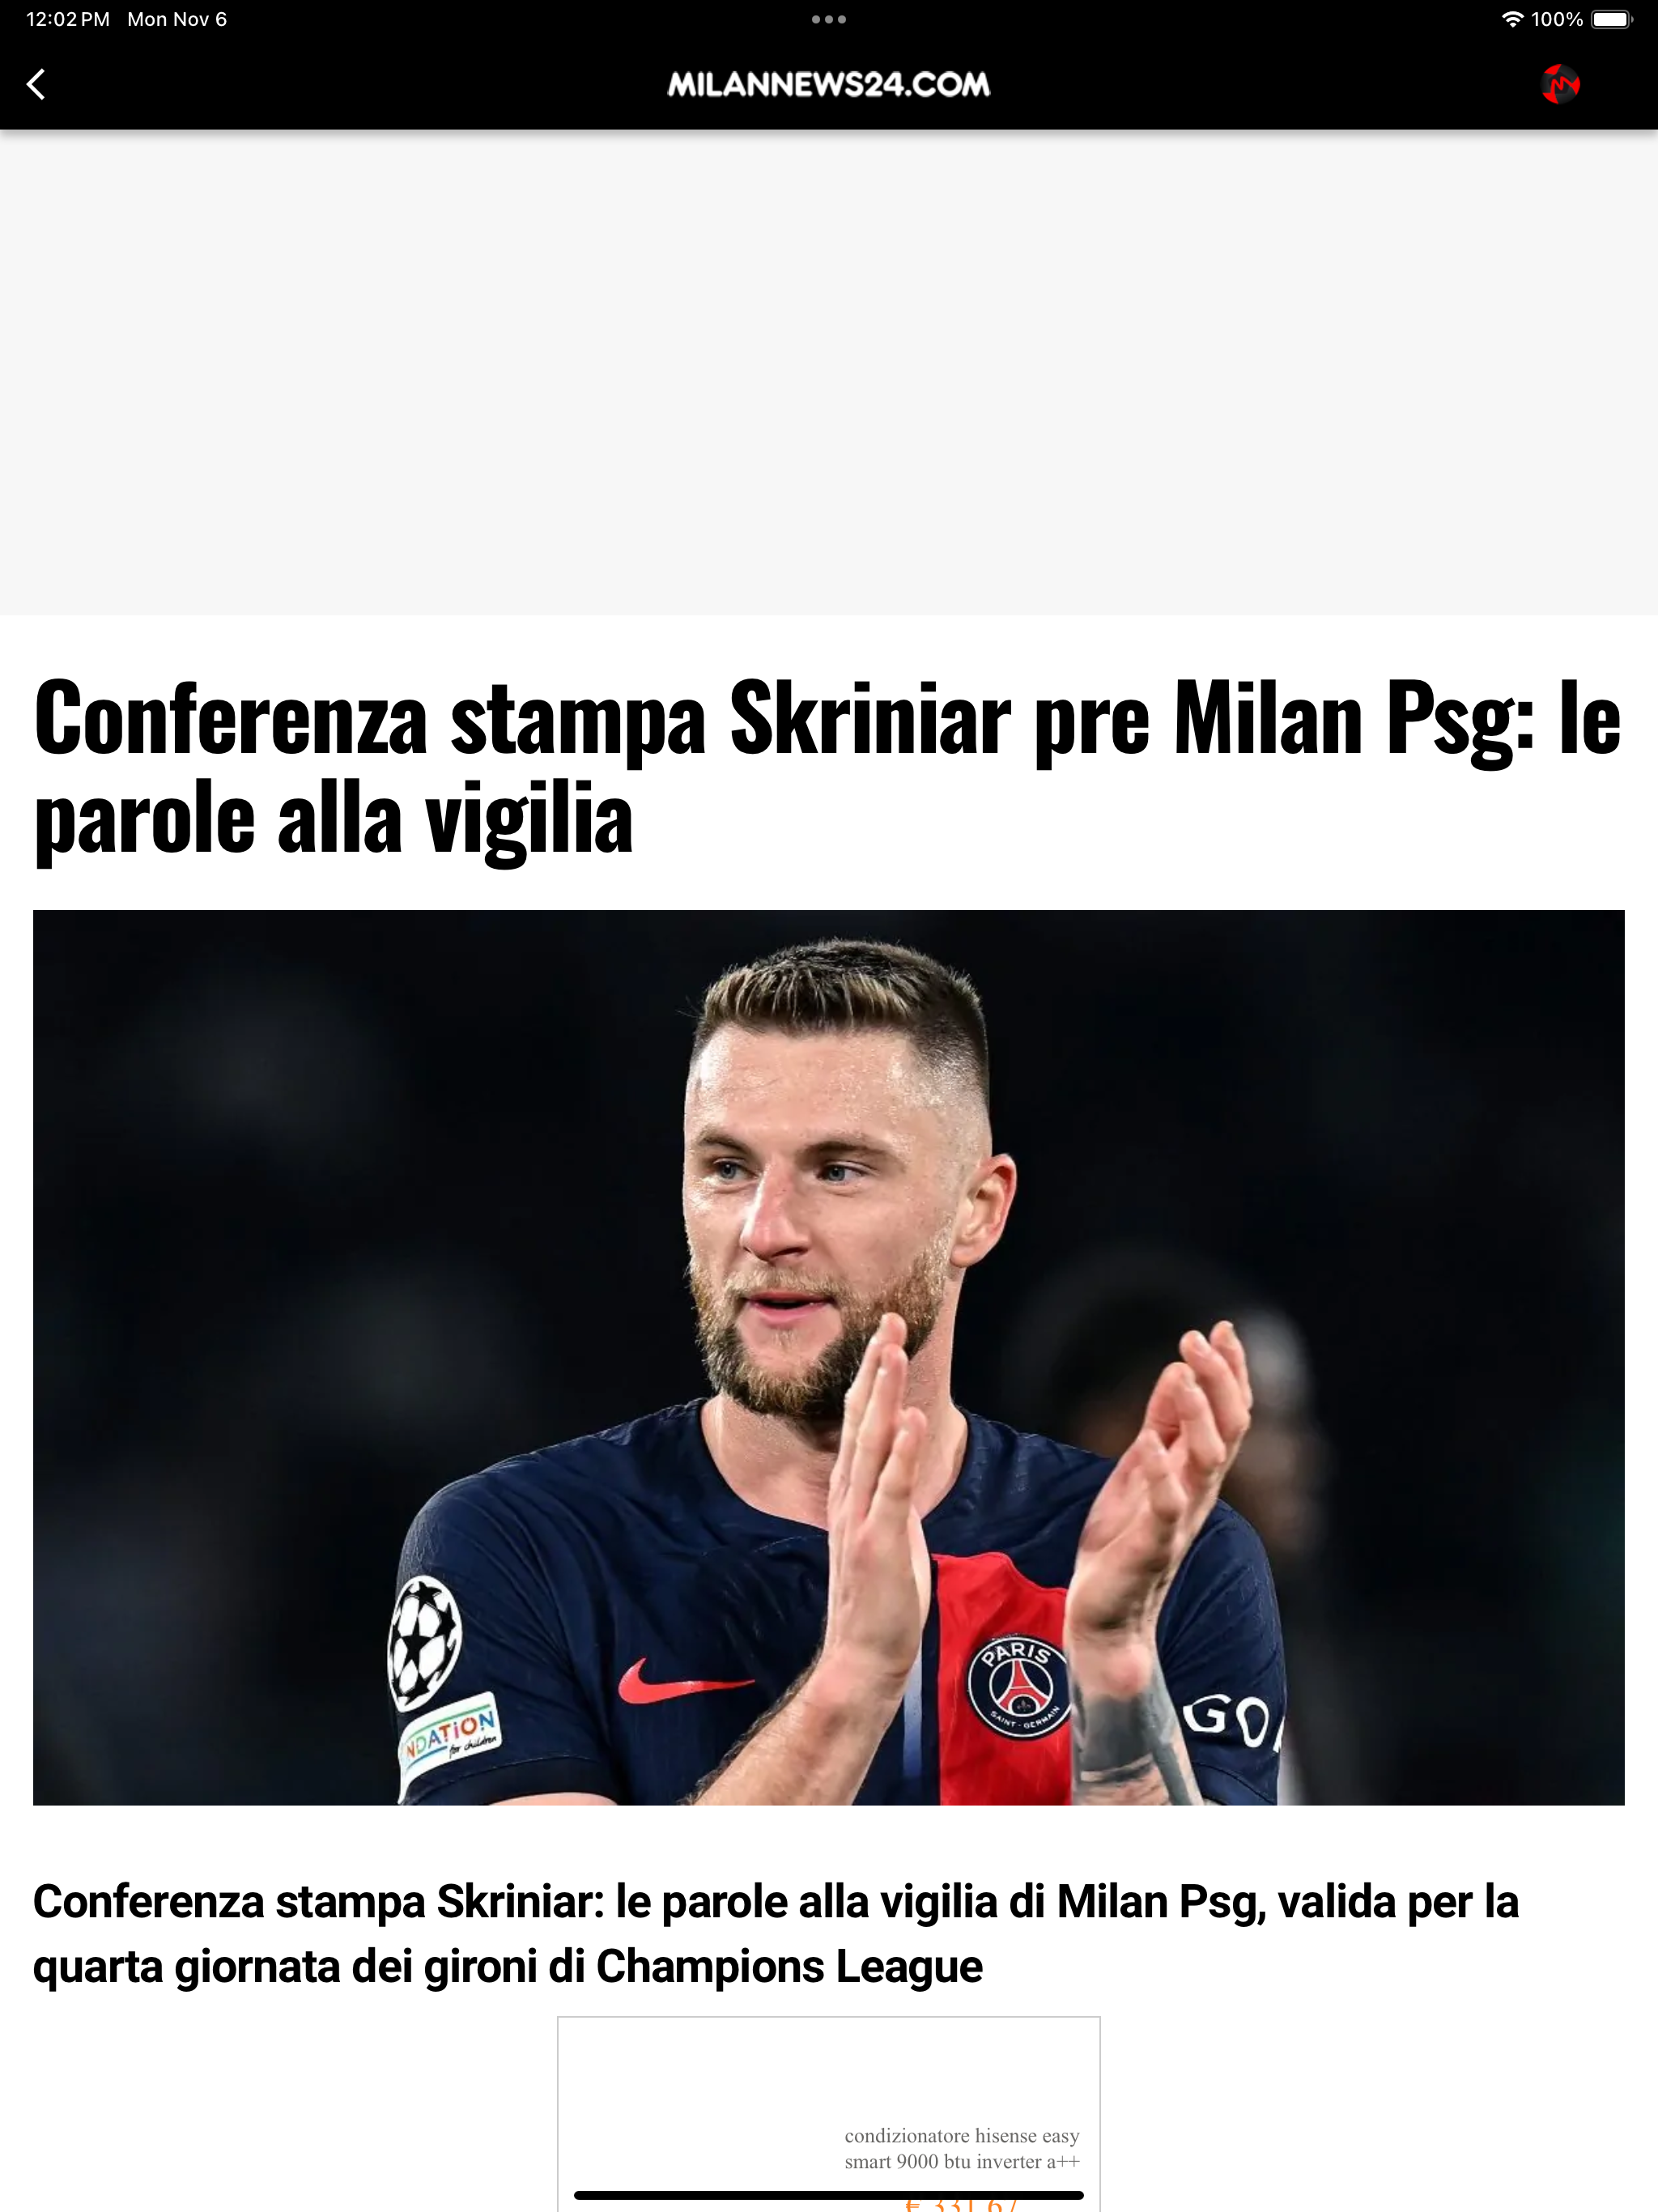Open the Skriniar applauding photo

click(828, 1357)
